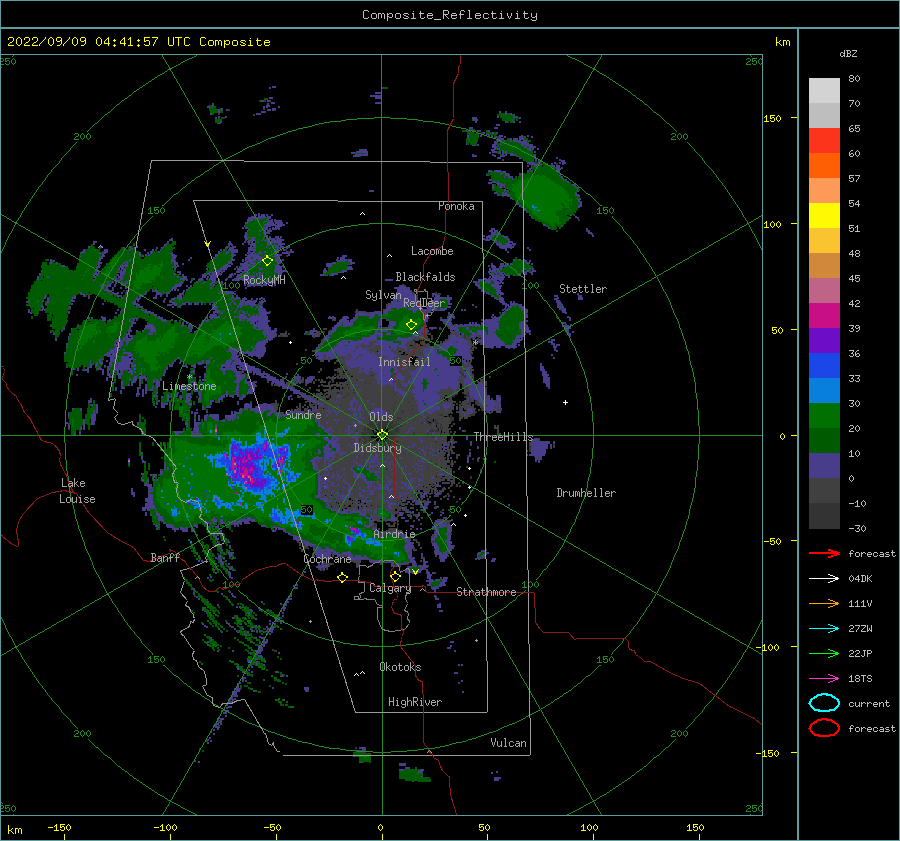Click the red forecast ellipse icon

[824, 728]
